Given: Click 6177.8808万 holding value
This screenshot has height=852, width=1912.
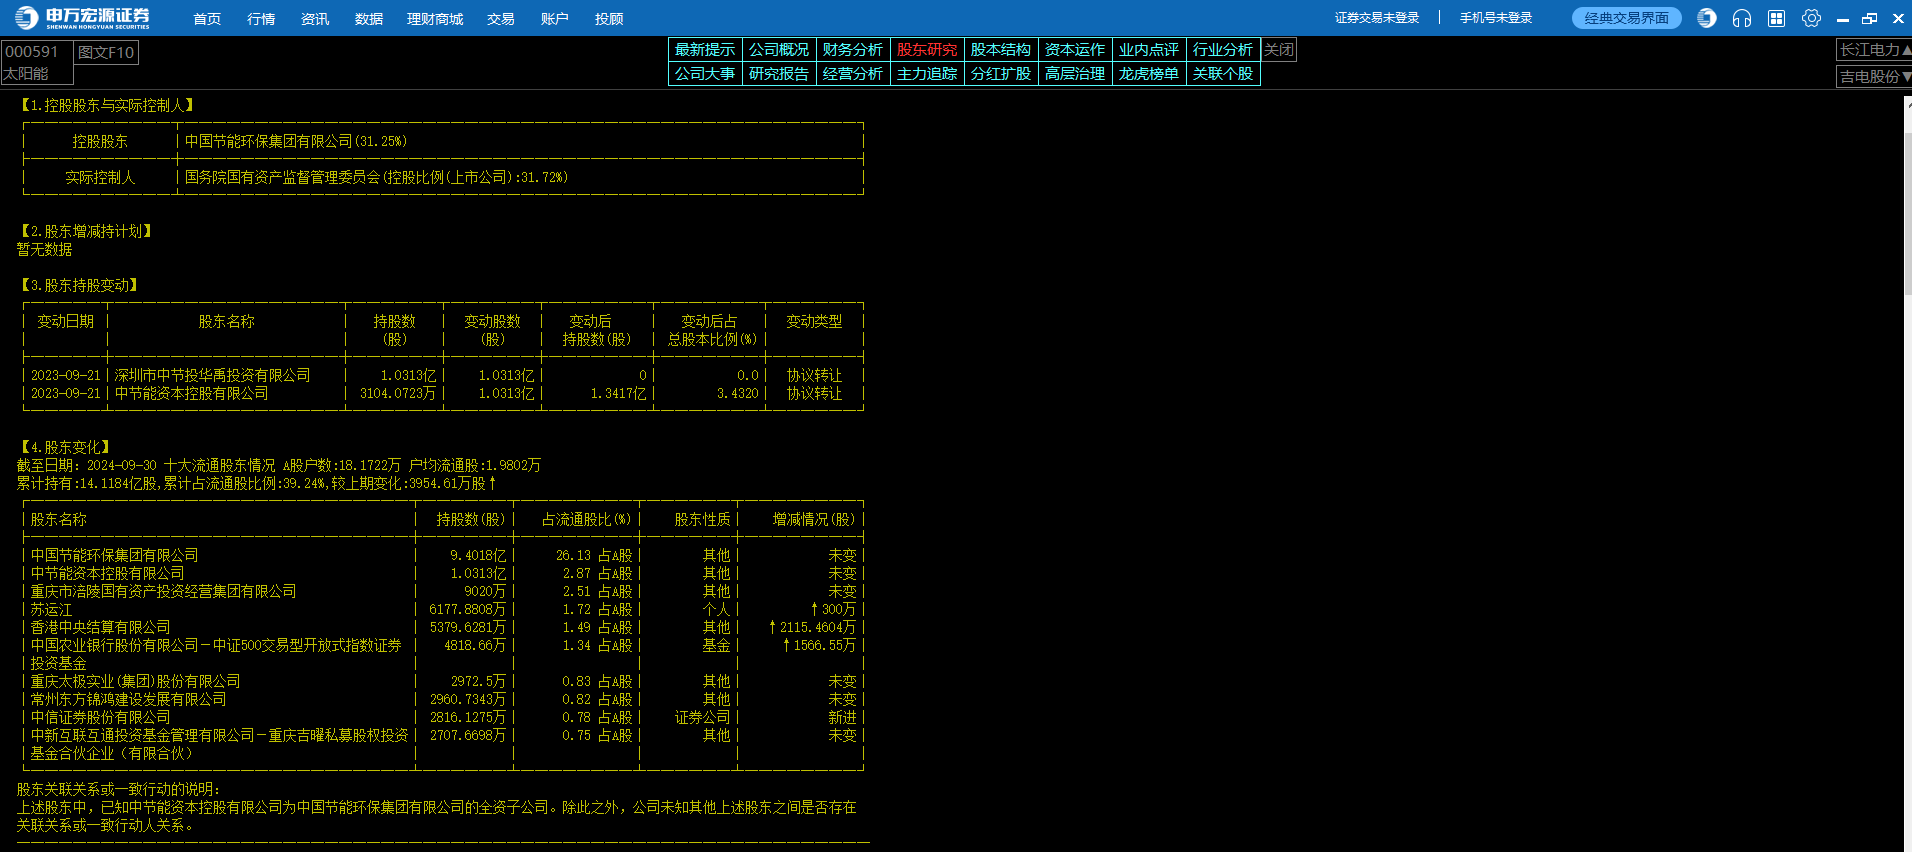Looking at the screenshot, I should tap(468, 609).
